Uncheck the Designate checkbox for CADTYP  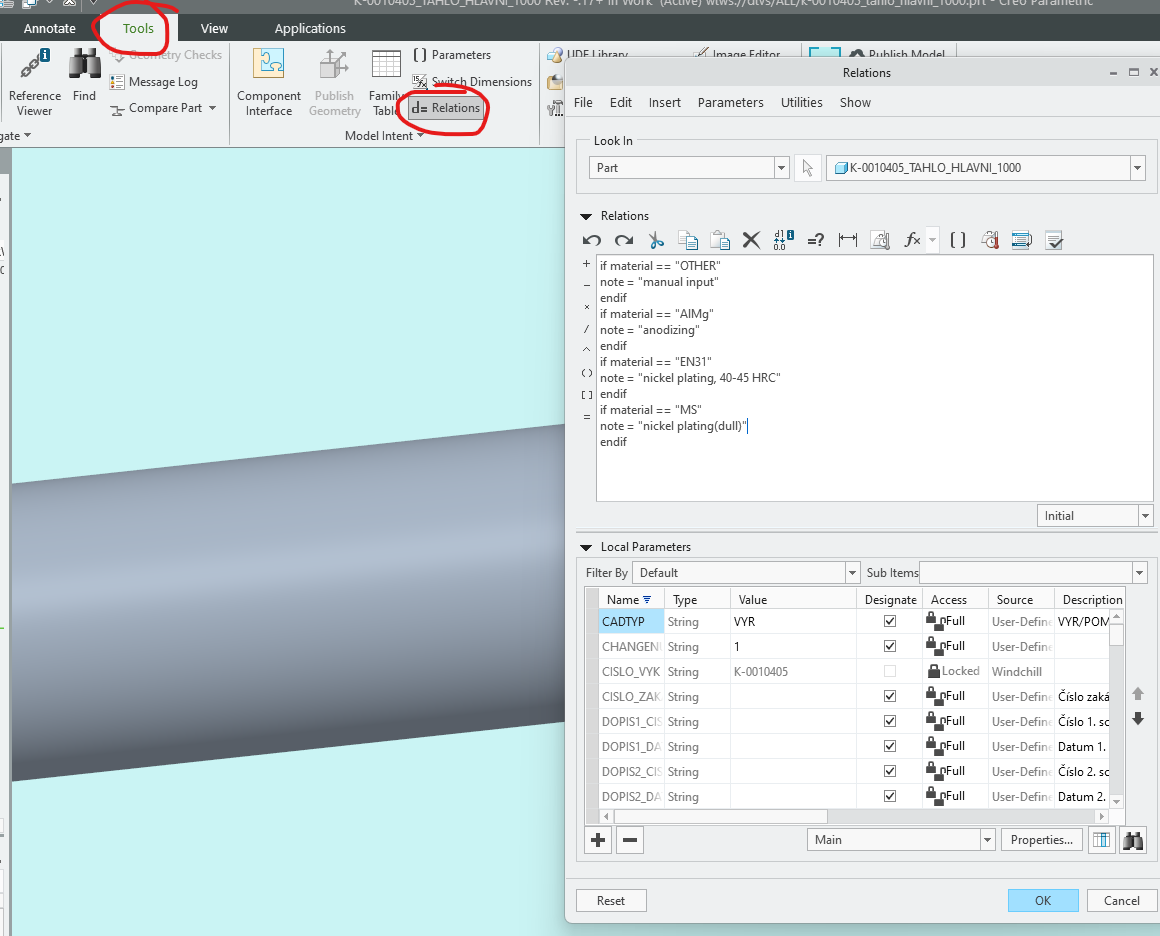click(x=889, y=621)
